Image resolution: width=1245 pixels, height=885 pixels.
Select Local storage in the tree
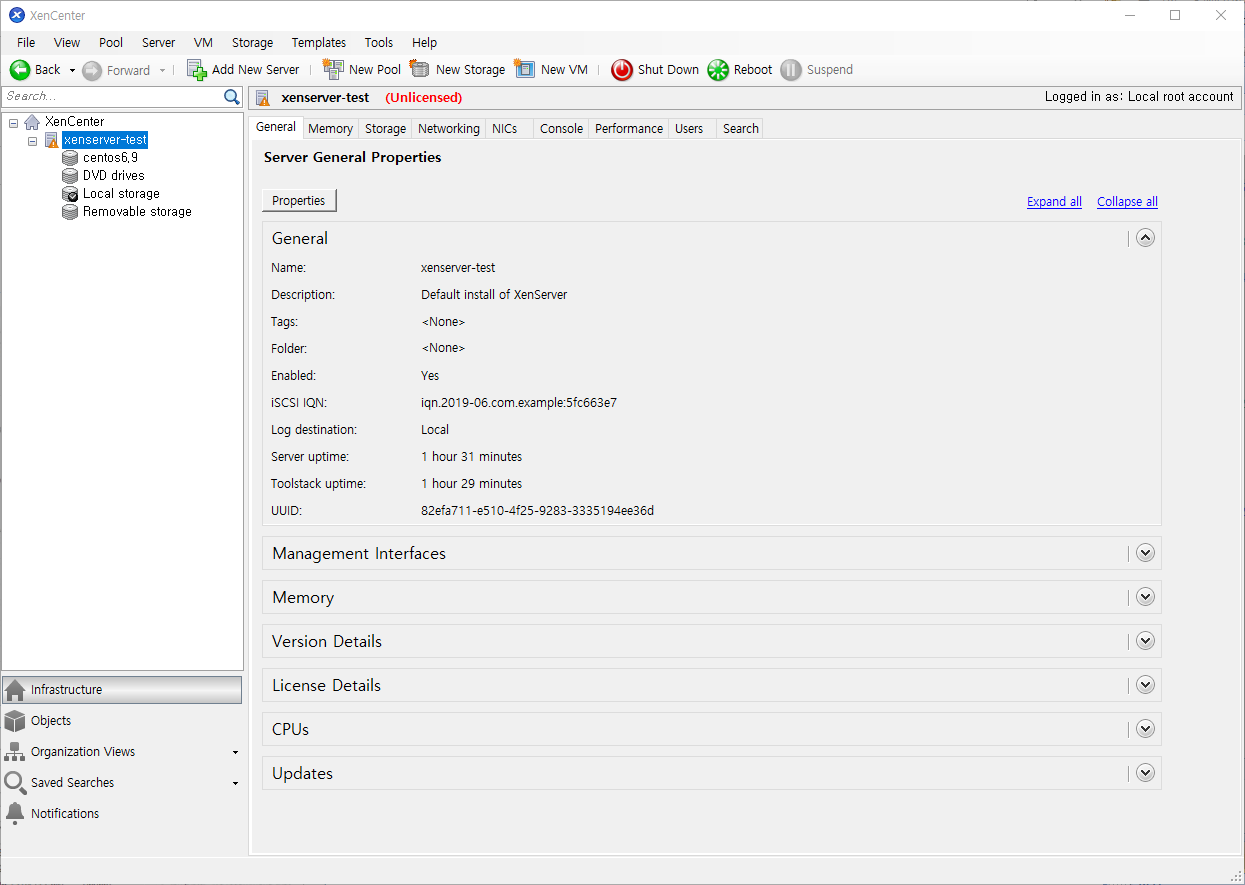click(121, 194)
